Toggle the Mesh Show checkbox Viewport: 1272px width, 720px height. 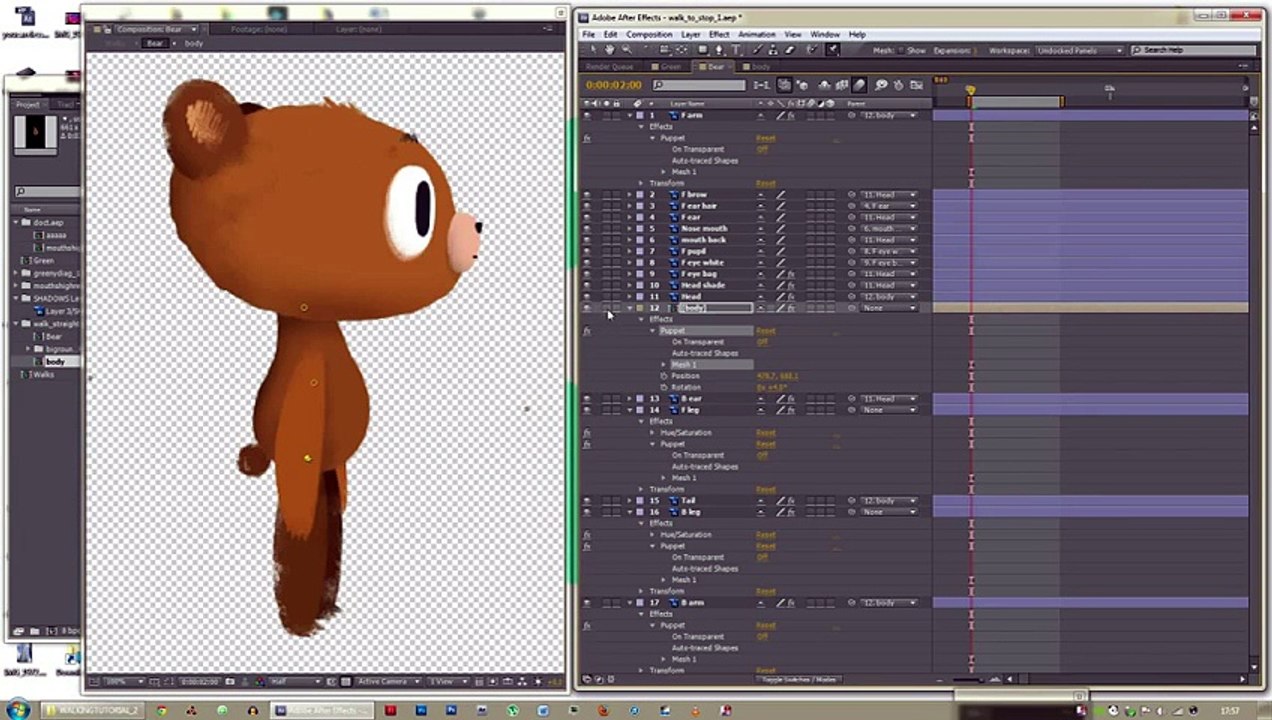(x=900, y=50)
